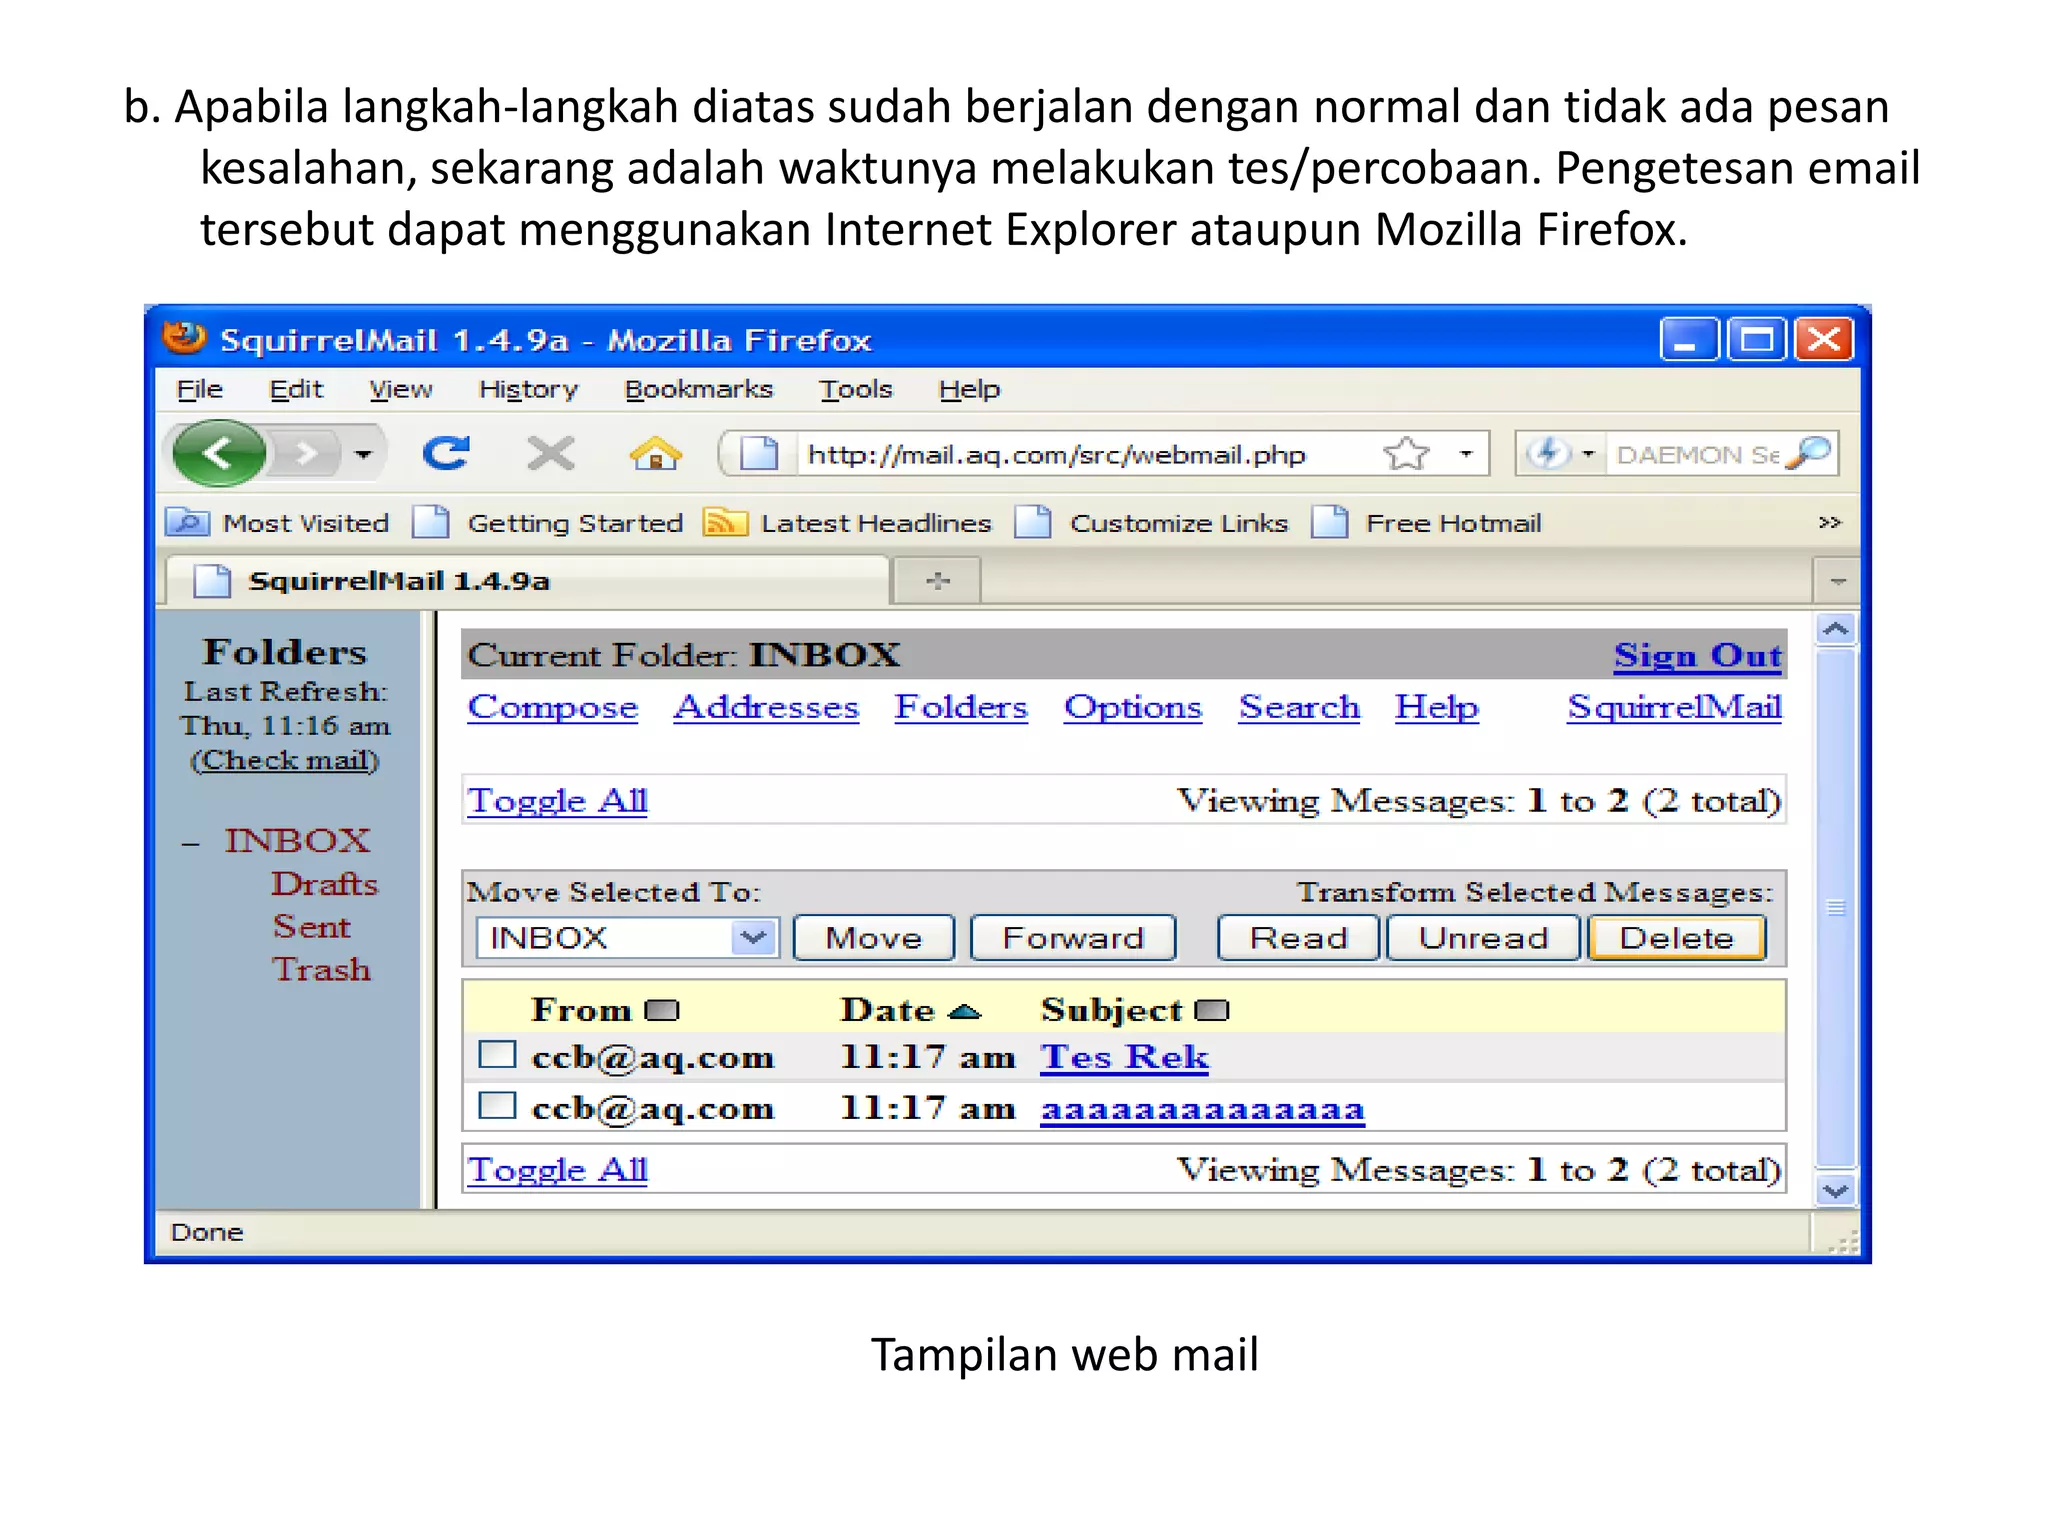Click the upper Toggle All link
Screen dimensions: 2048x1536
(557, 800)
